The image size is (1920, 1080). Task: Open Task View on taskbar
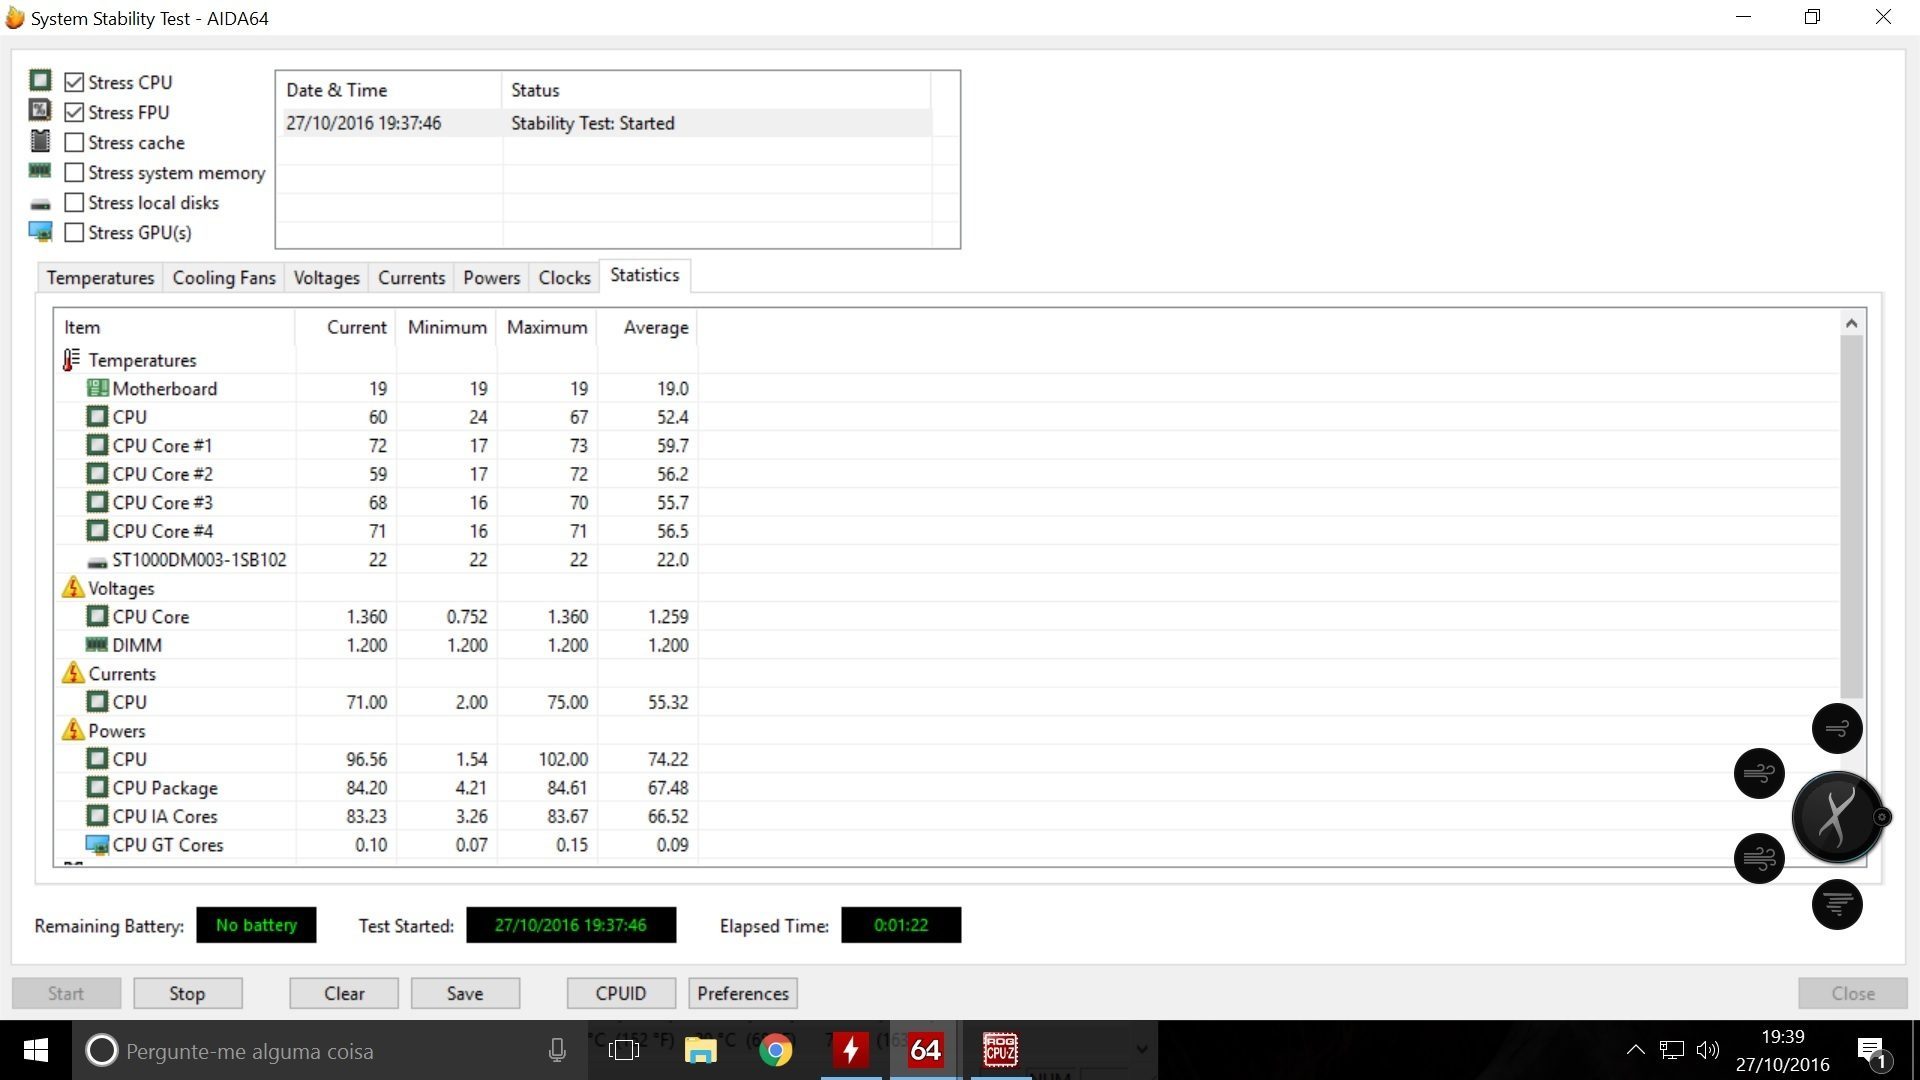coord(624,1050)
